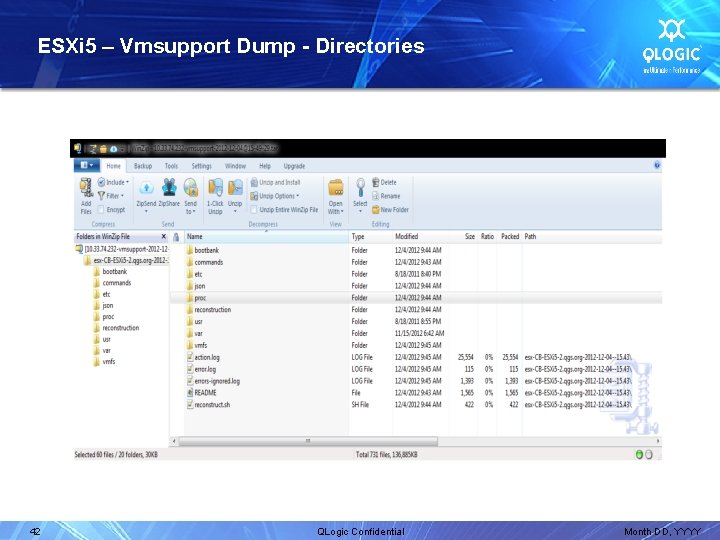This screenshot has width=720, height=540.
Task: Click the Filter funnel icon
Action: (x=101, y=196)
